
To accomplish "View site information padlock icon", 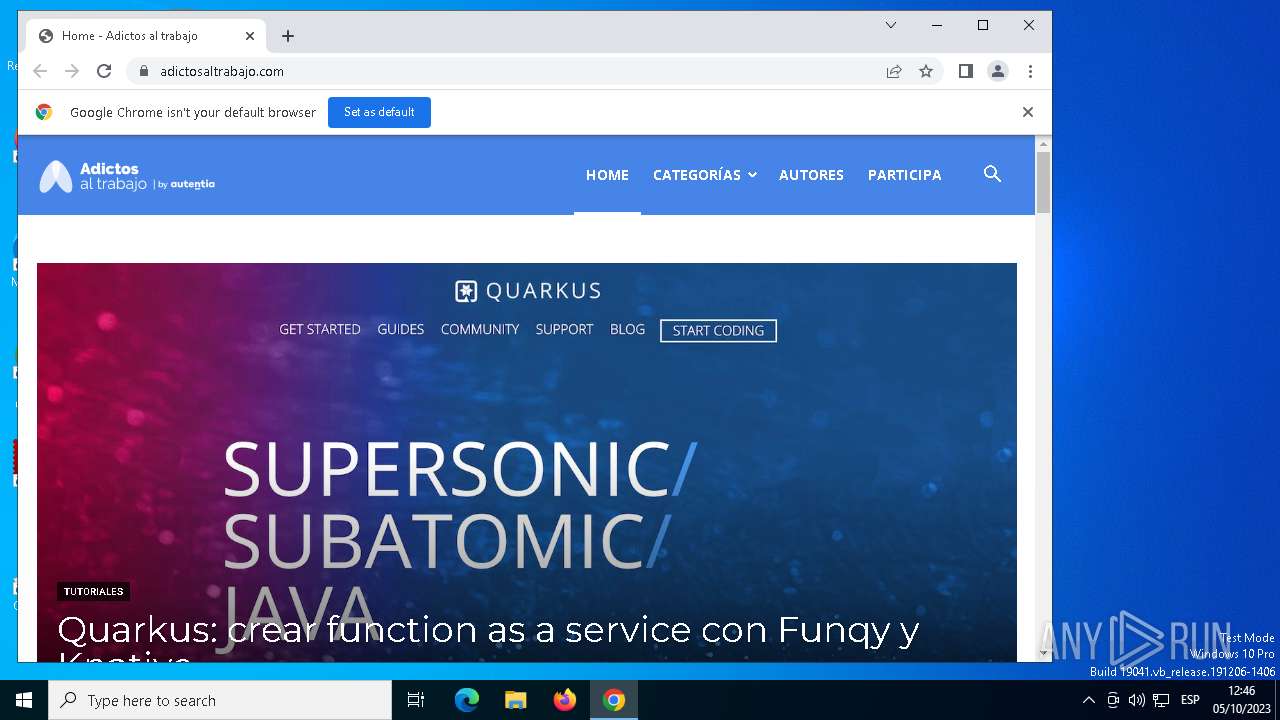I will (x=143, y=71).
